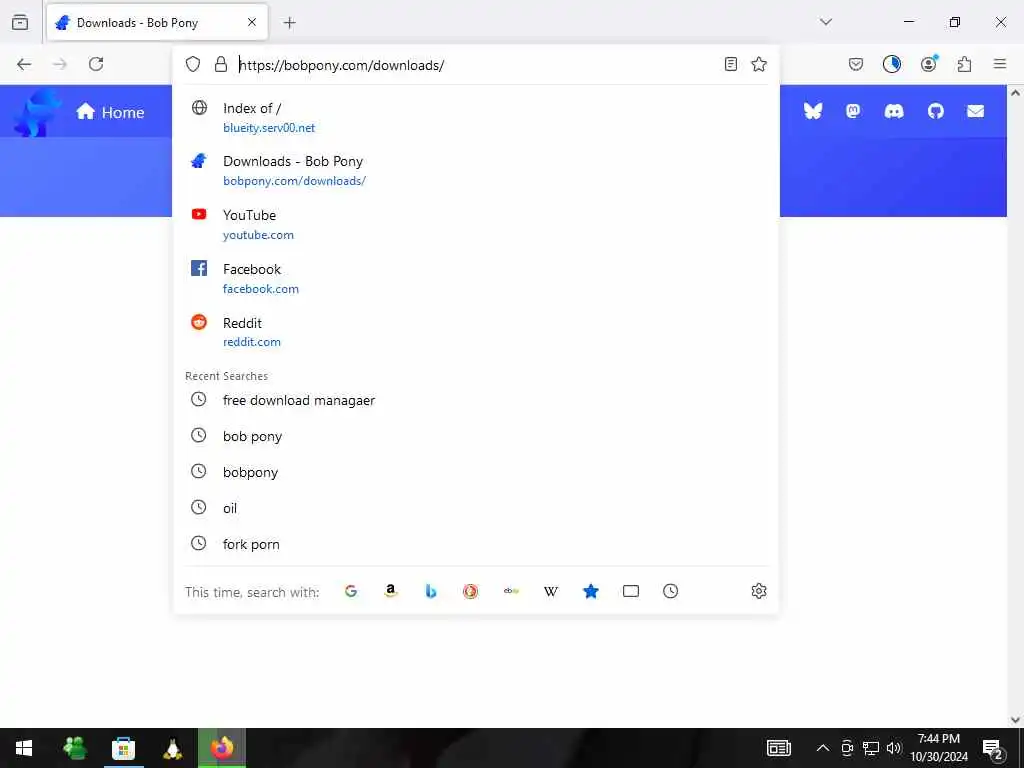
Task: Open tracking protection shield icon
Action: click(x=193, y=64)
